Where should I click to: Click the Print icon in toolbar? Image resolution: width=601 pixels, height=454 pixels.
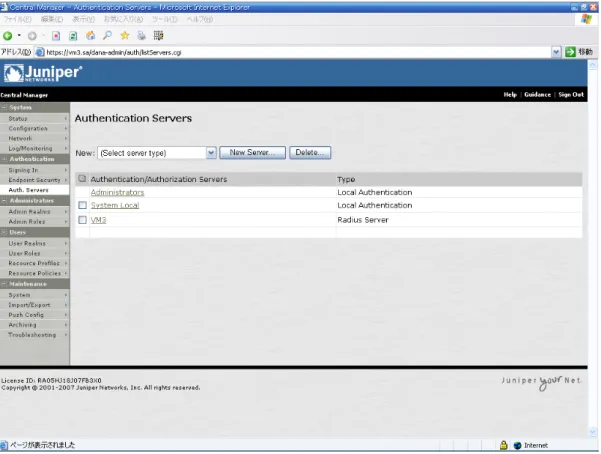141,36
